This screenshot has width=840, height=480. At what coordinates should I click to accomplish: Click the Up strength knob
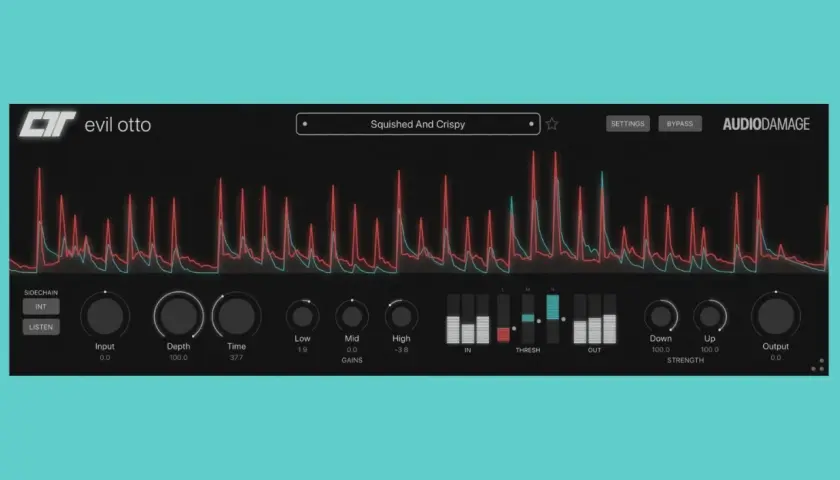[710, 317]
